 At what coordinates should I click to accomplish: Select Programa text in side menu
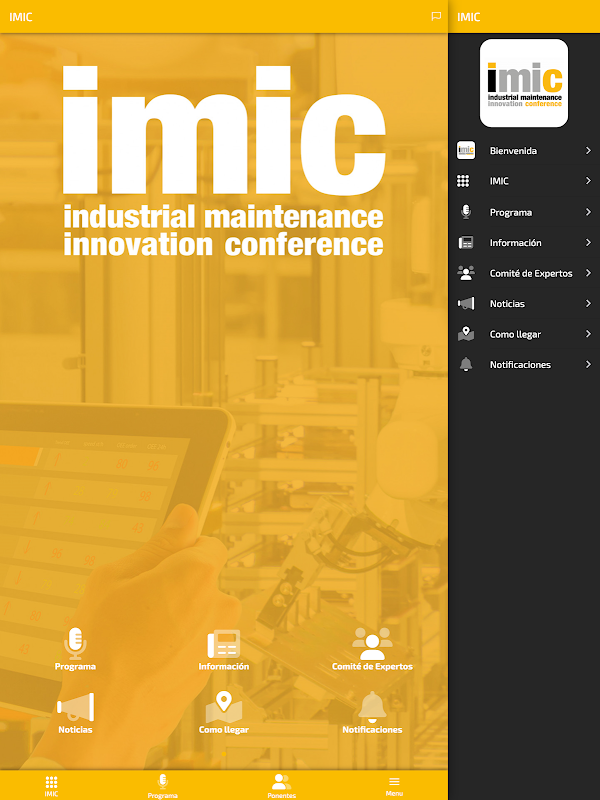tap(511, 212)
